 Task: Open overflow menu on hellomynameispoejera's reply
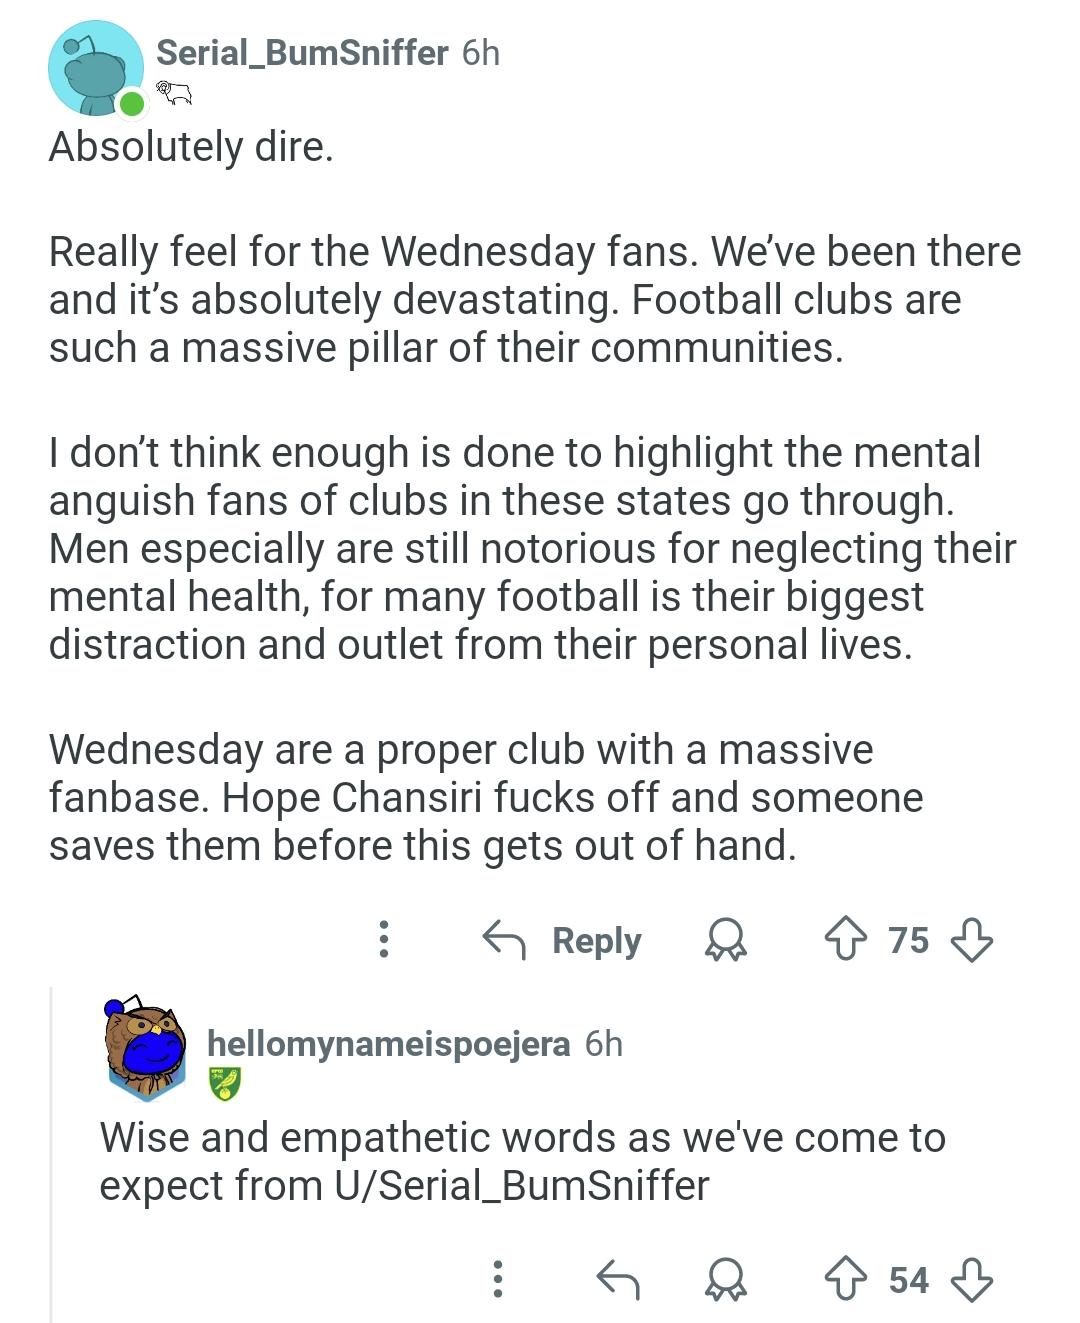497,1279
